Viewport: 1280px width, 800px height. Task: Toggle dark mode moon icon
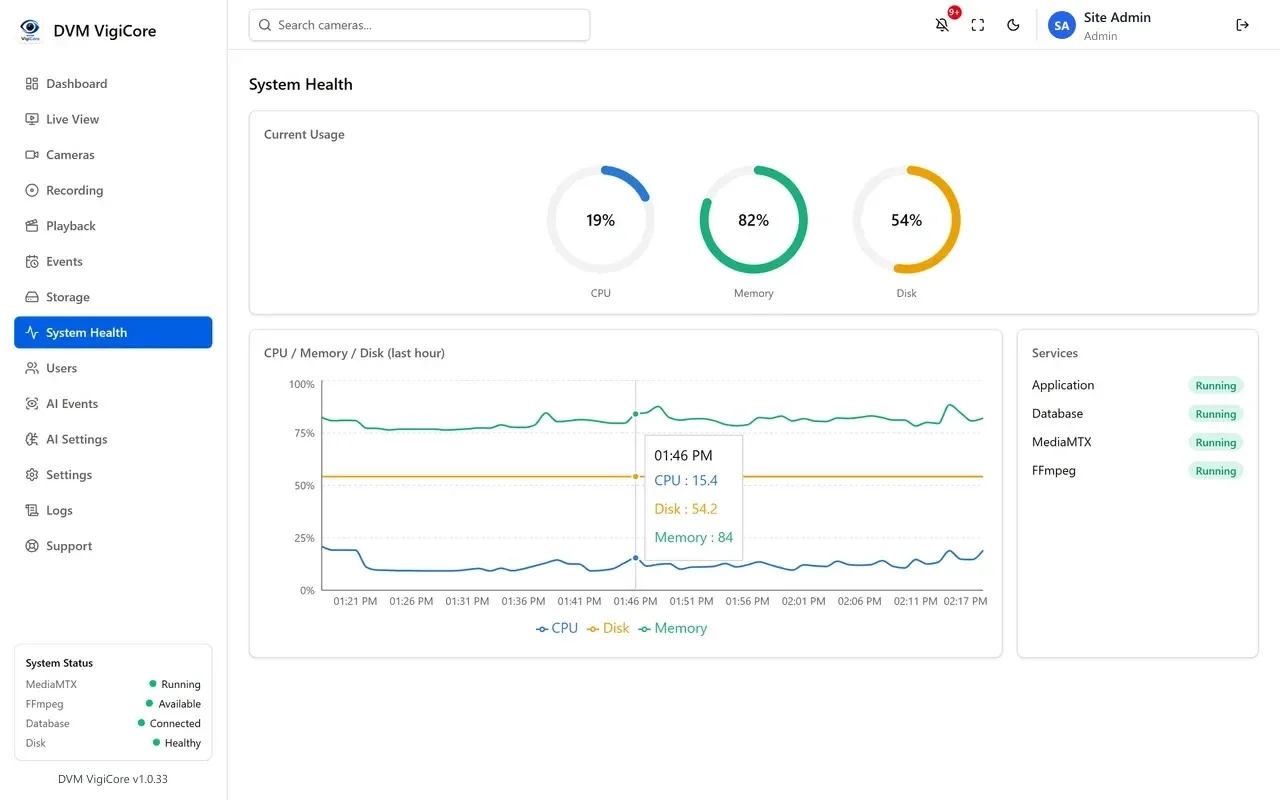1013,25
